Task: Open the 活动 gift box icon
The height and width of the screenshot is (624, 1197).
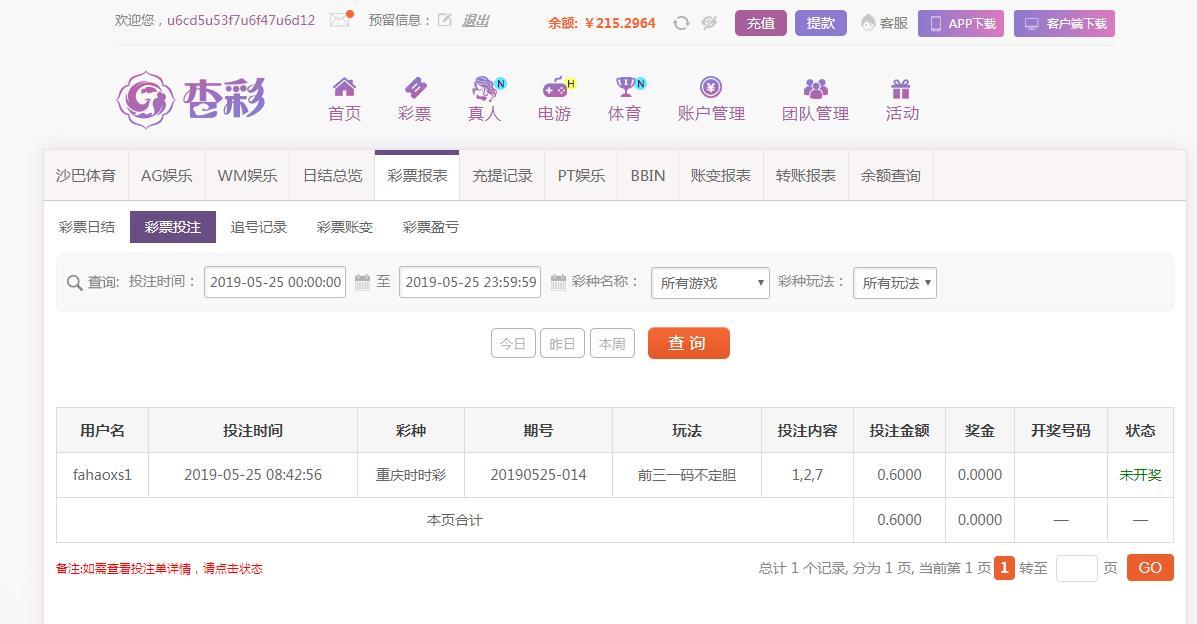Action: point(901,88)
